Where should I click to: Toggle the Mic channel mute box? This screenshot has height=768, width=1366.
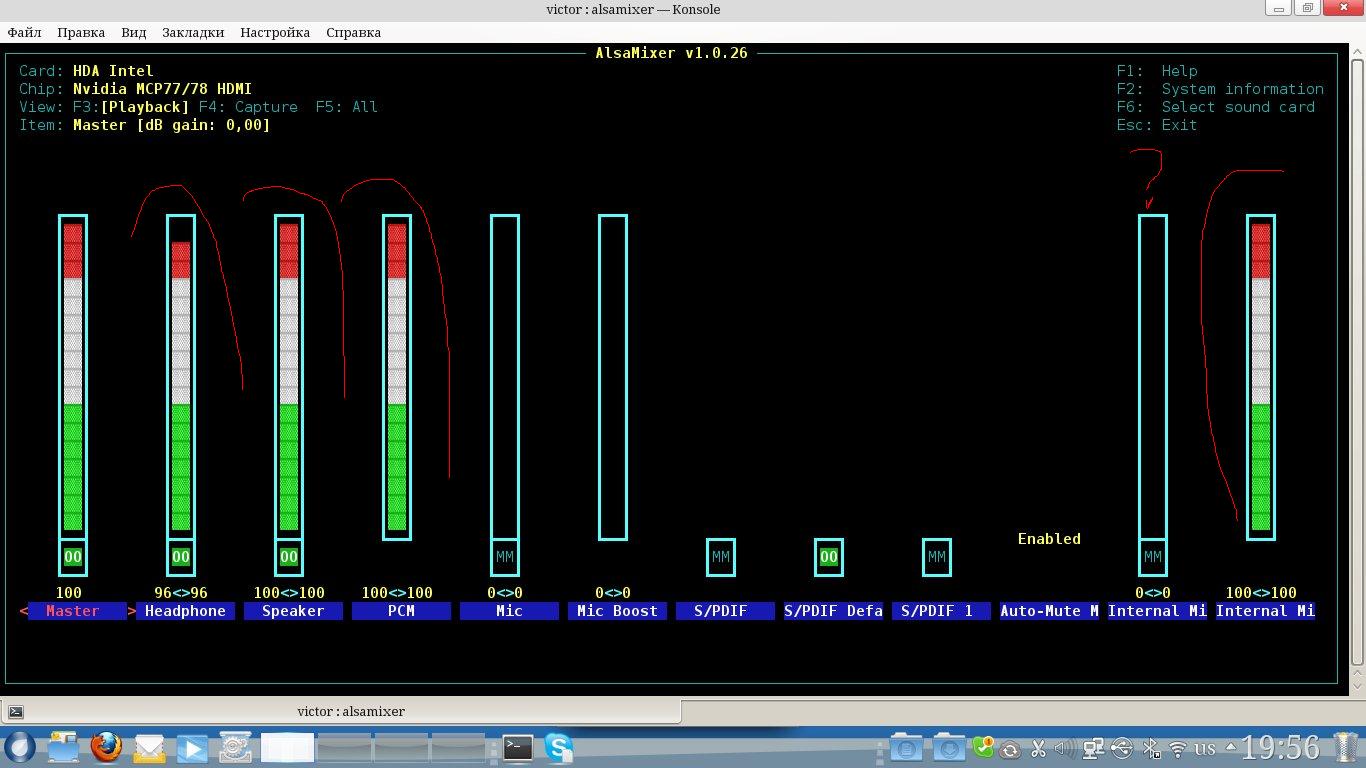coord(505,557)
